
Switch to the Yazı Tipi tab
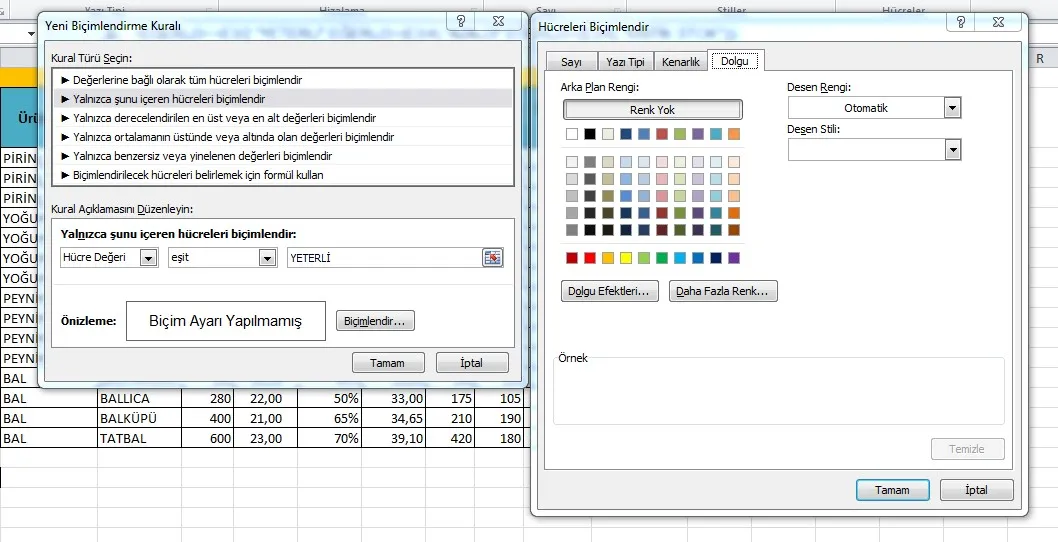626,62
